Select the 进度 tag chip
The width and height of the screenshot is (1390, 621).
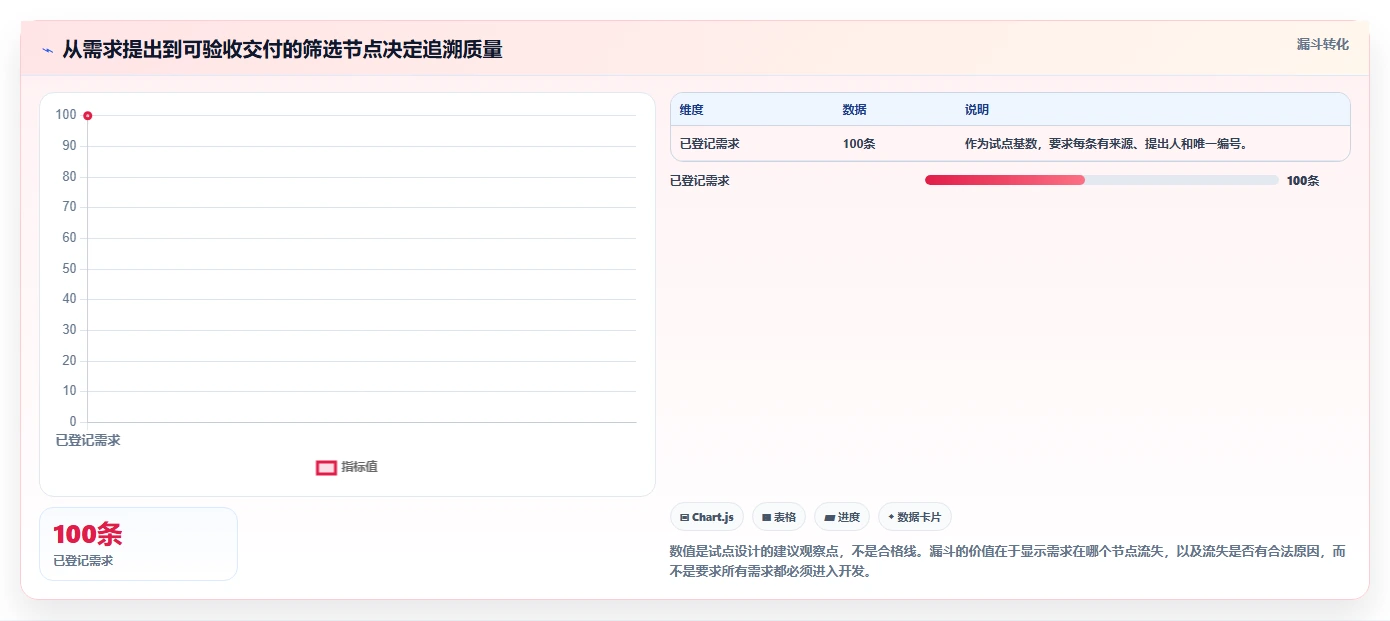pos(842,517)
